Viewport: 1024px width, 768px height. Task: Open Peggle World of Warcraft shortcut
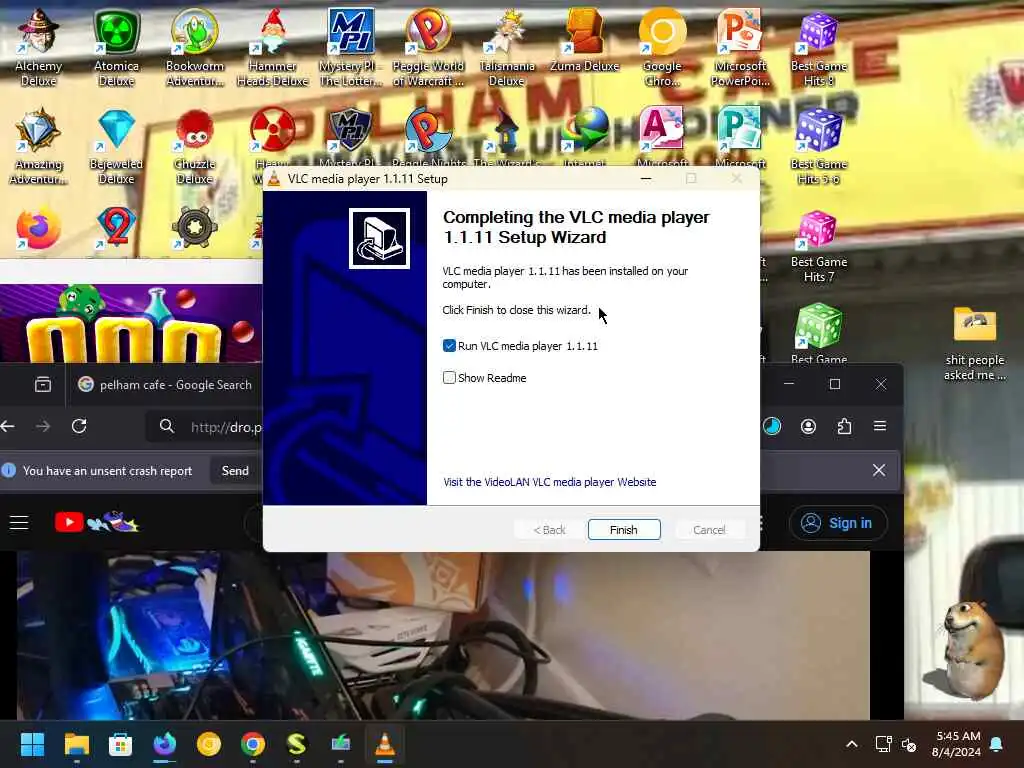428,48
